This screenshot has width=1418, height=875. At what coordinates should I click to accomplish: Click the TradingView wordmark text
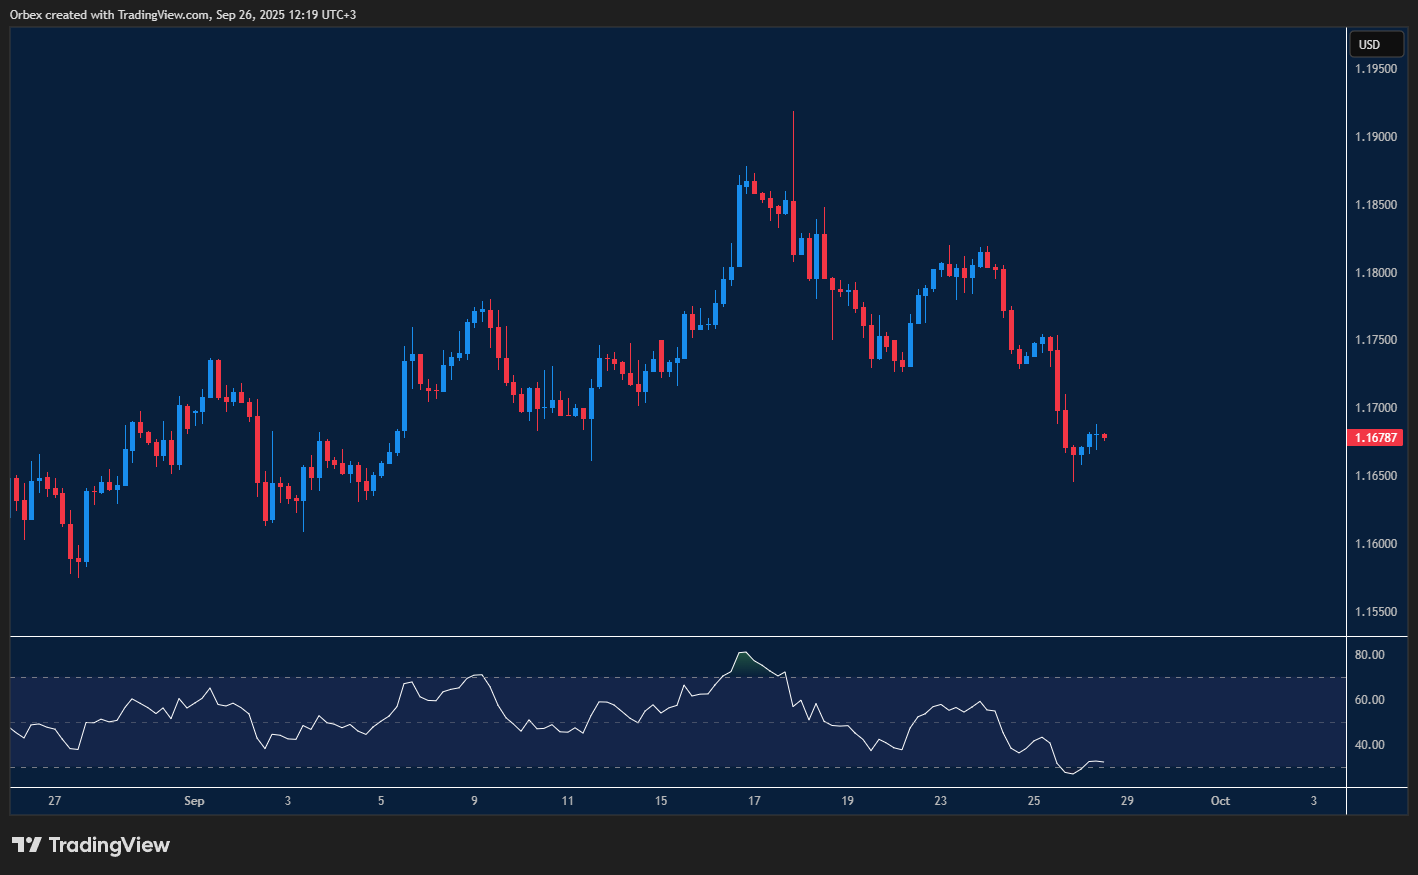(x=109, y=845)
